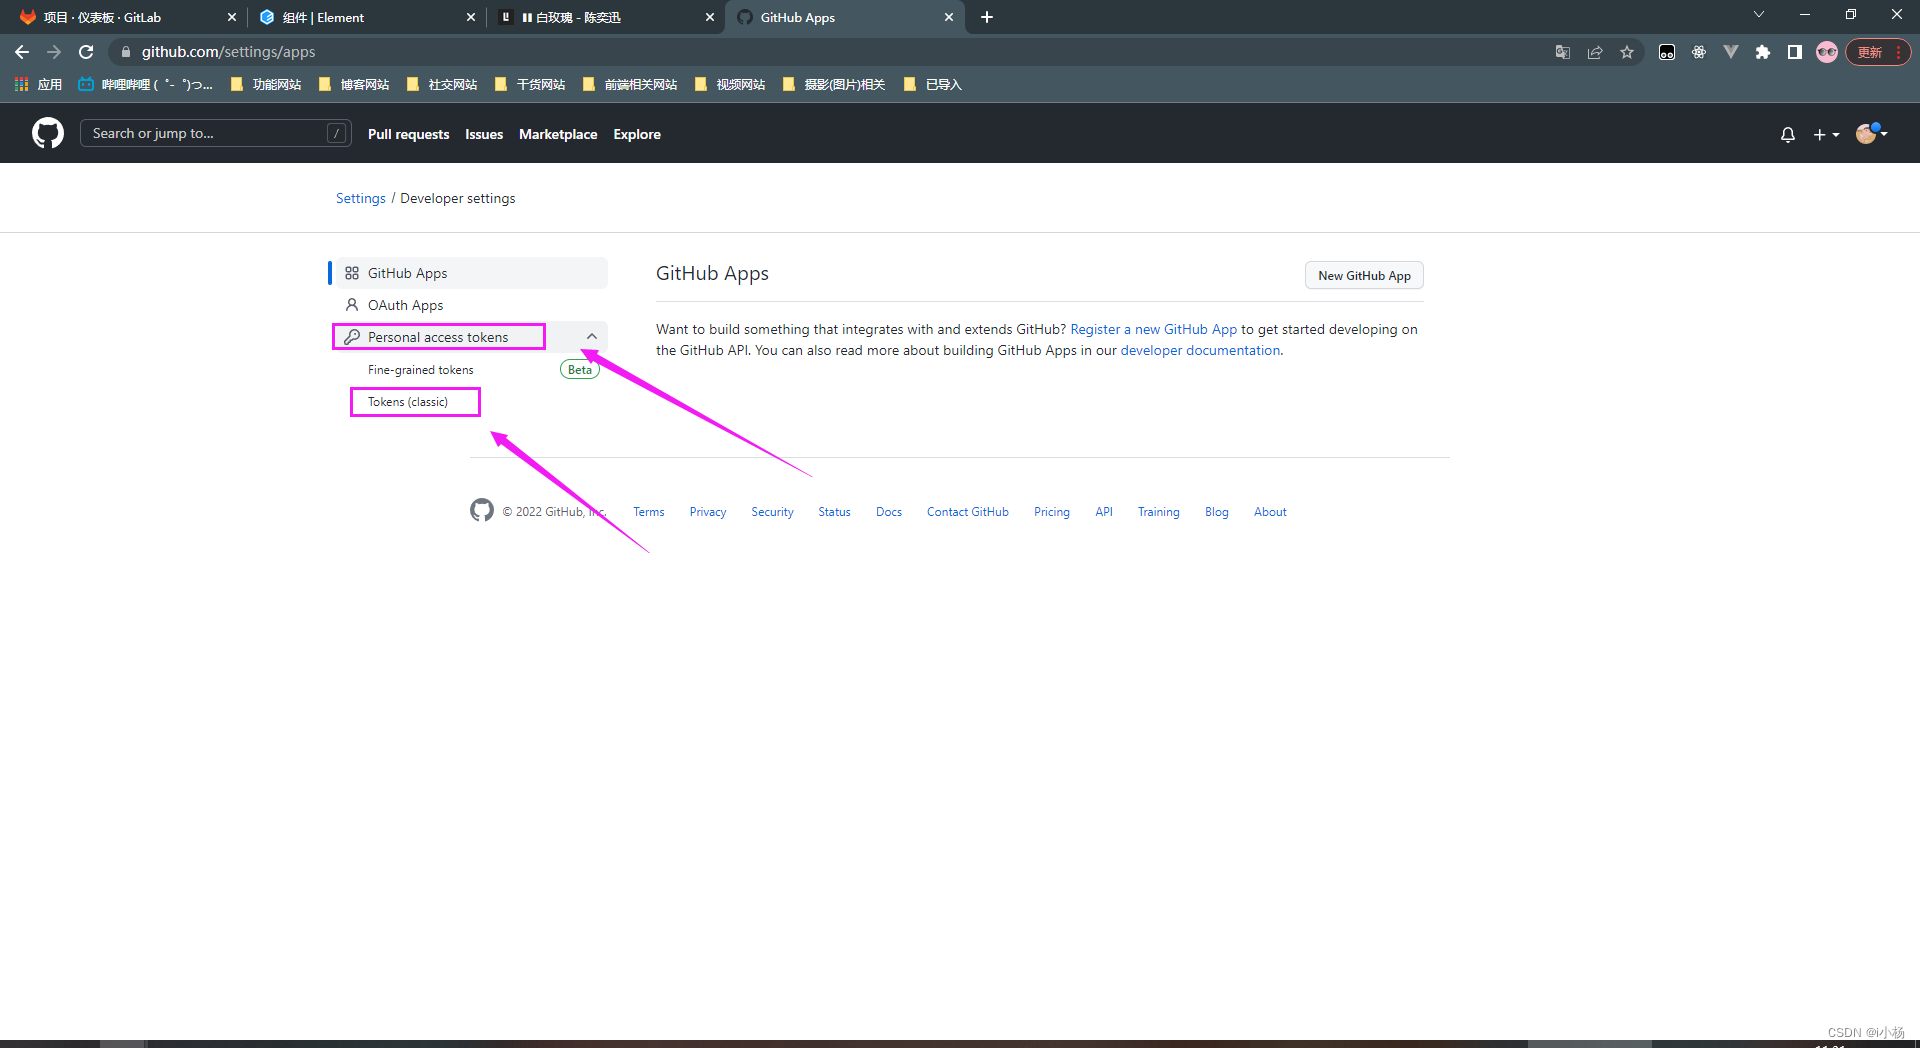Open Pull requests in header
This screenshot has height=1048, width=1920.
point(408,134)
